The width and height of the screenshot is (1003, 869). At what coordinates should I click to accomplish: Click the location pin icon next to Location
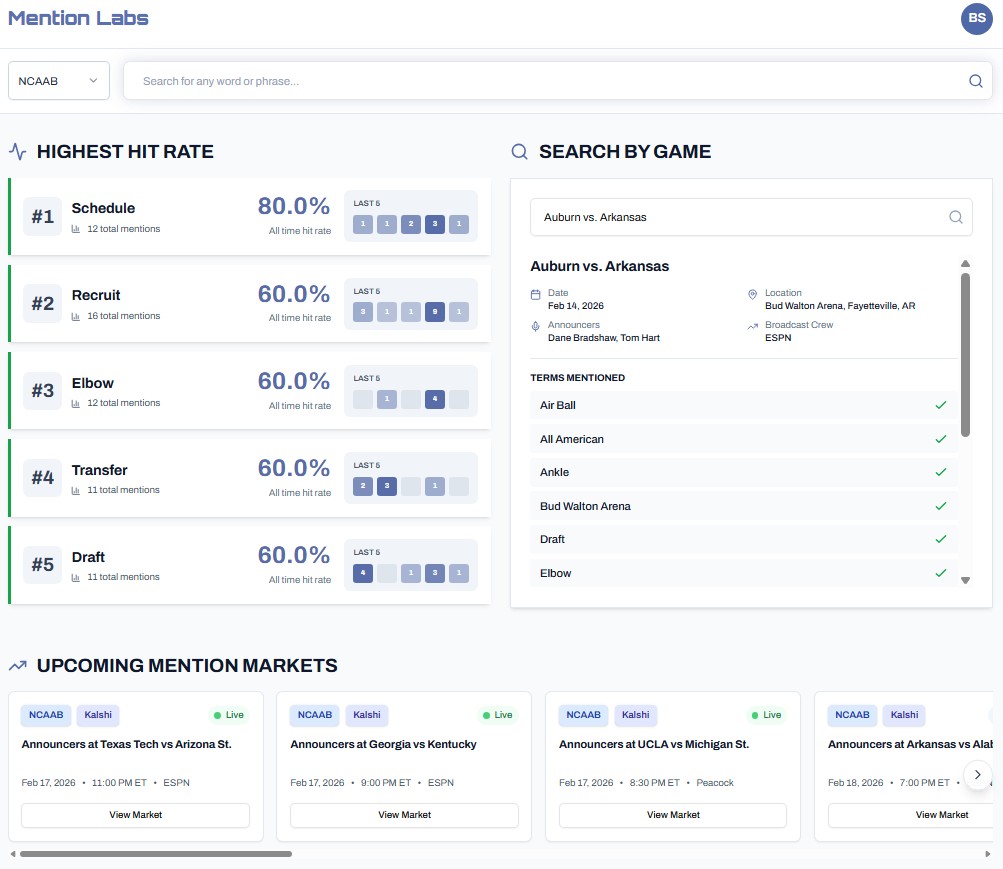(x=752, y=294)
